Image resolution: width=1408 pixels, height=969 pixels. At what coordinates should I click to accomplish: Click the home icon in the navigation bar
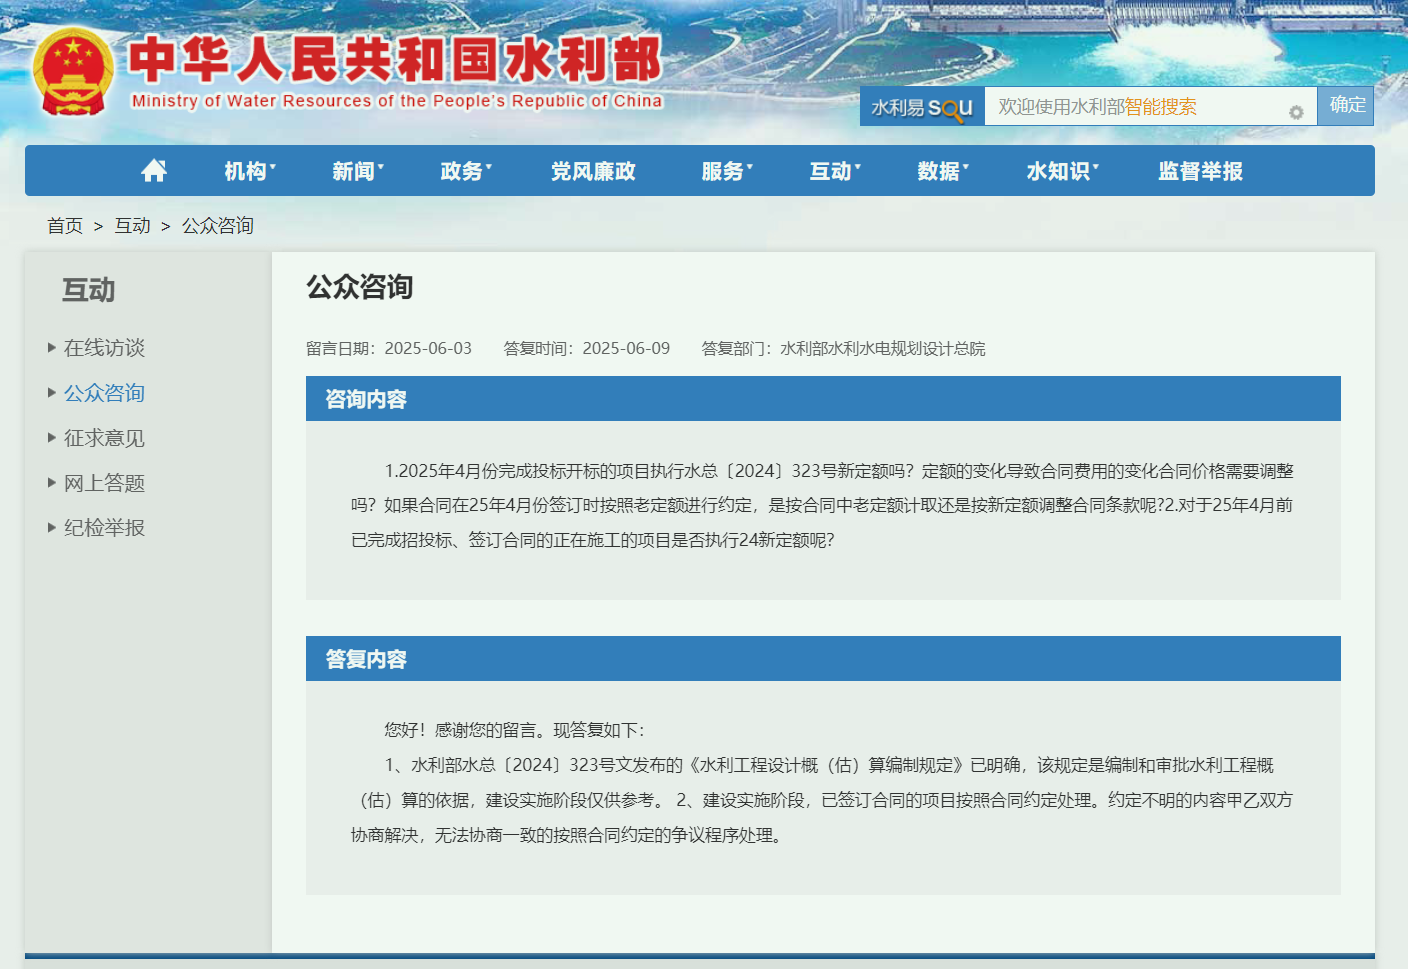(x=154, y=170)
